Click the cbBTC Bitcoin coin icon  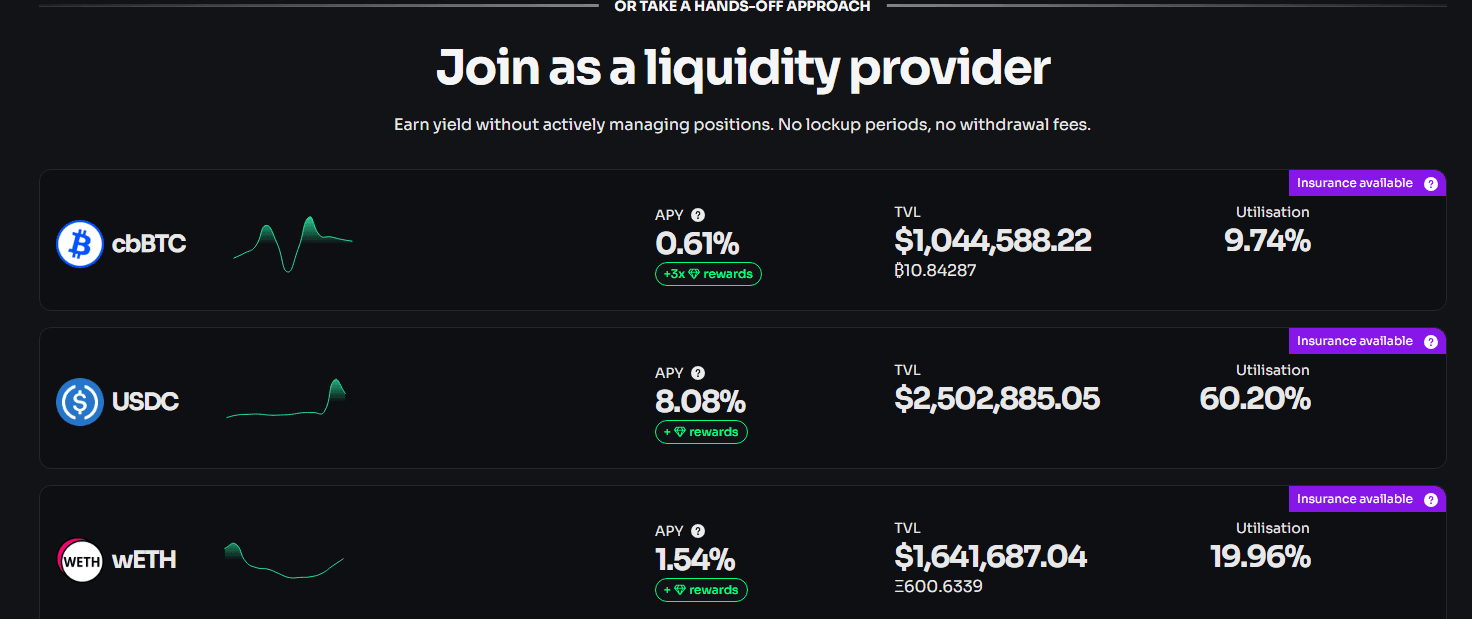tap(80, 244)
